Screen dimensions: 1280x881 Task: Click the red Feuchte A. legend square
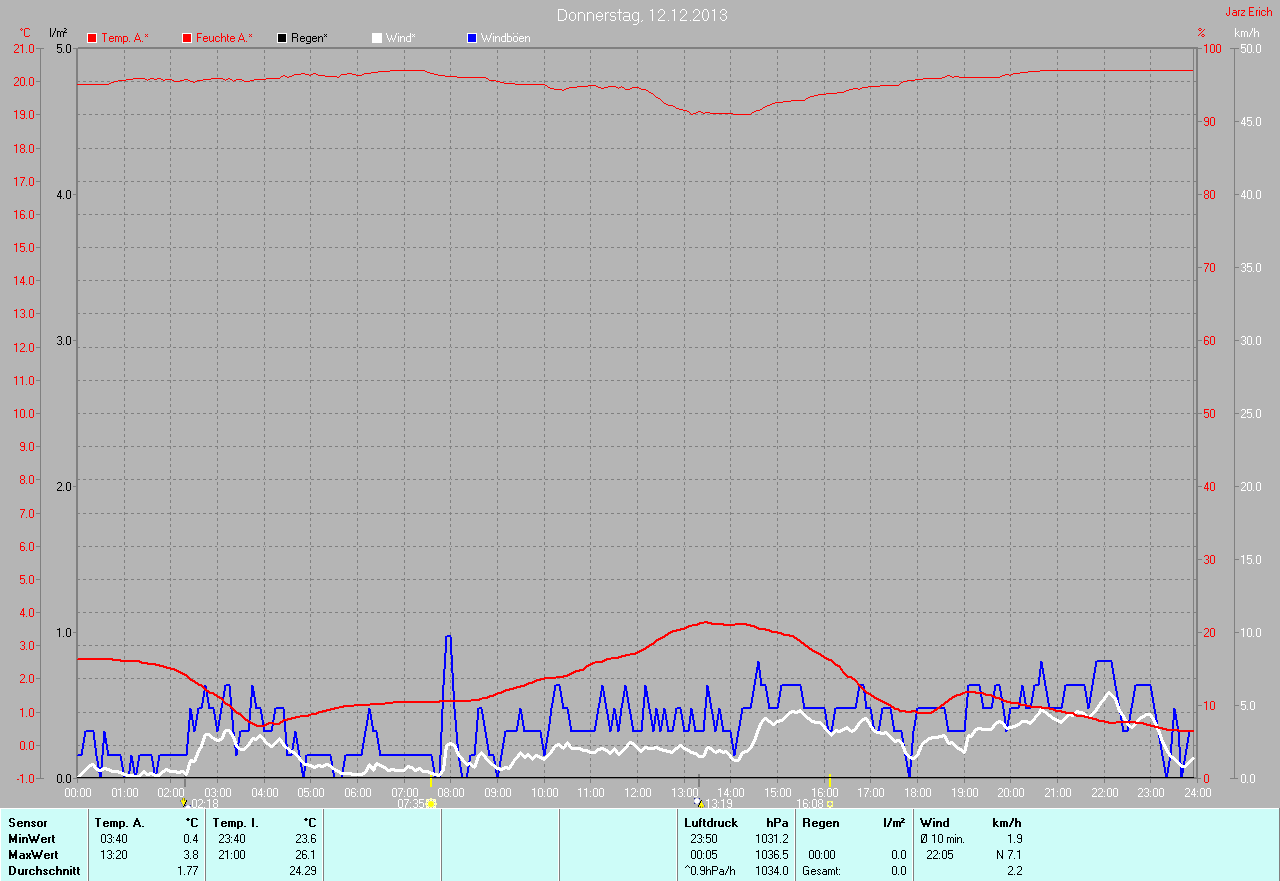187,38
